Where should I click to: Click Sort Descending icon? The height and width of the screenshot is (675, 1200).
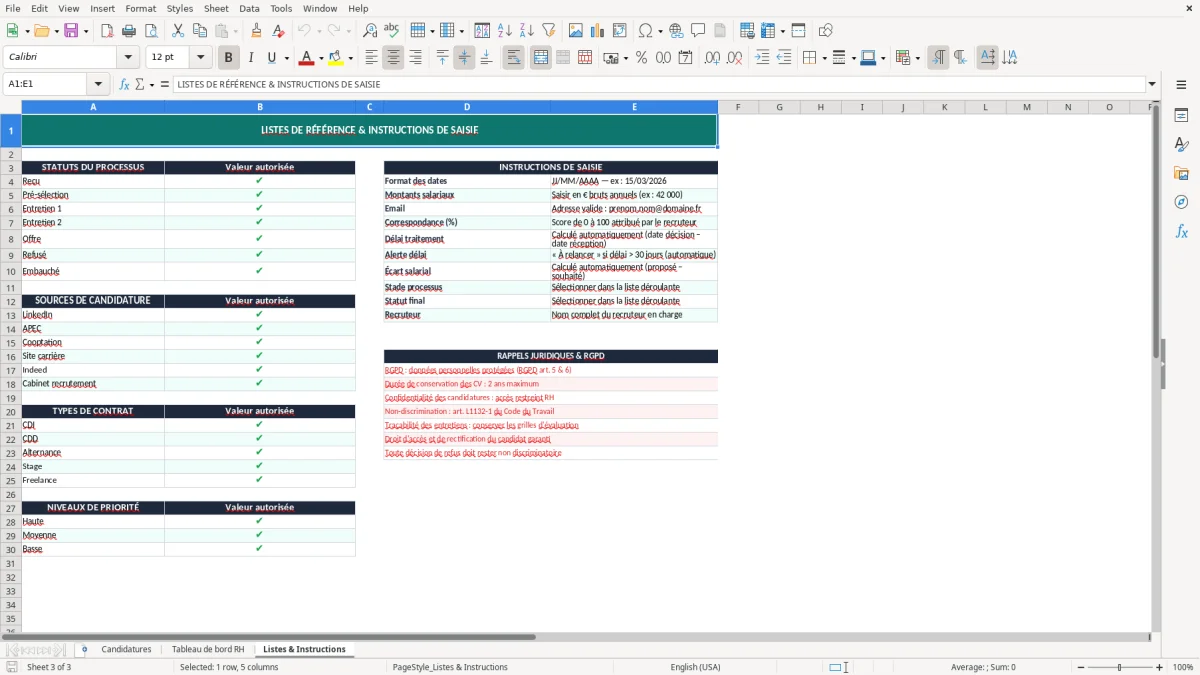527,31
